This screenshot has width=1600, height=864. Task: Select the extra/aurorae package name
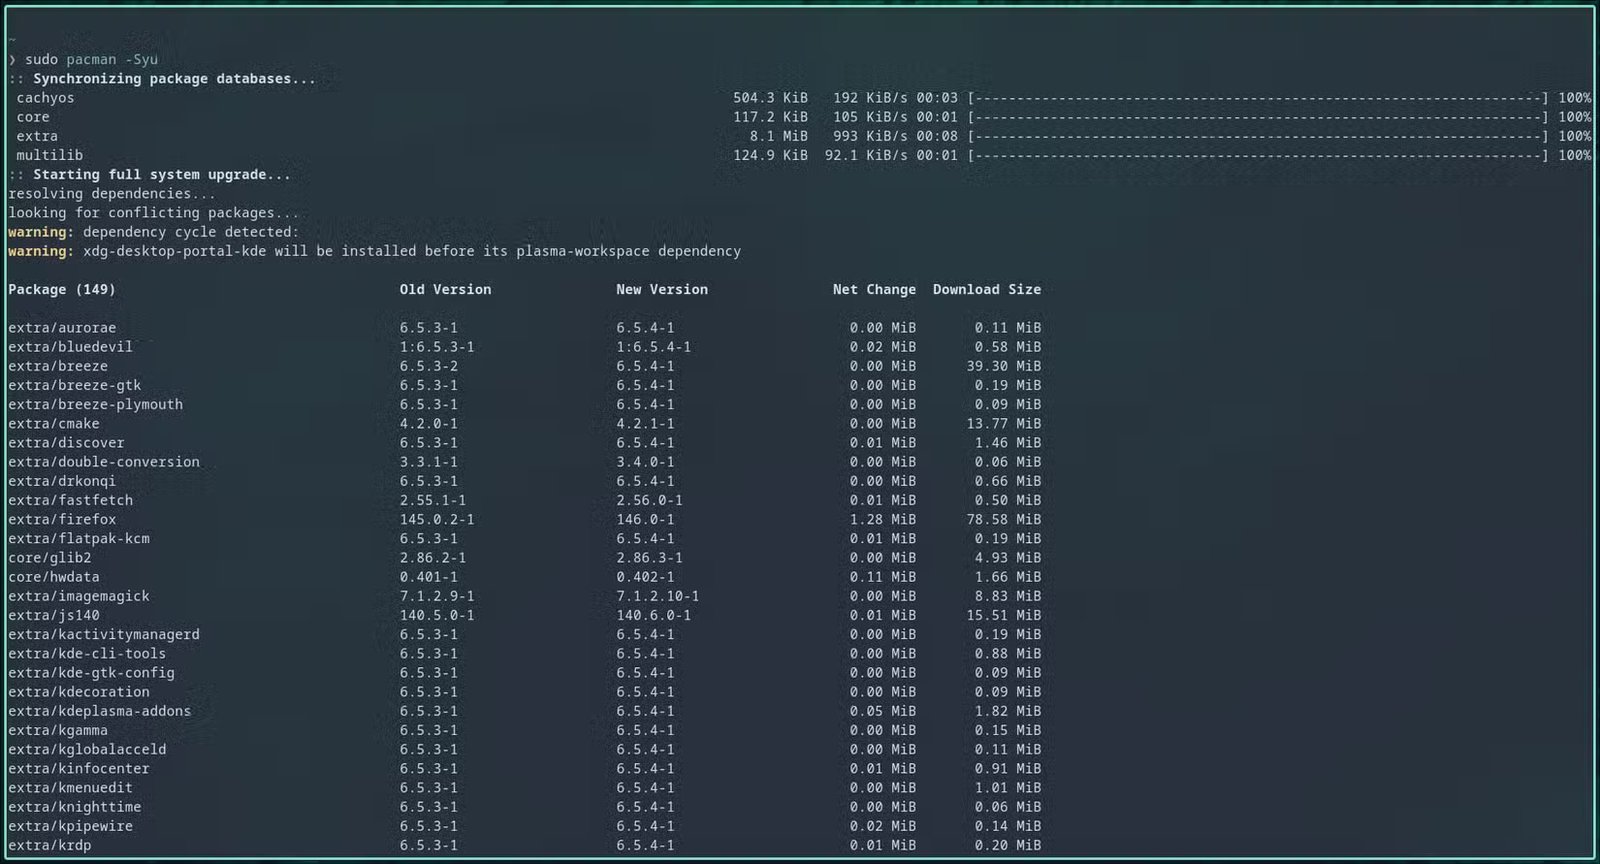pos(62,328)
